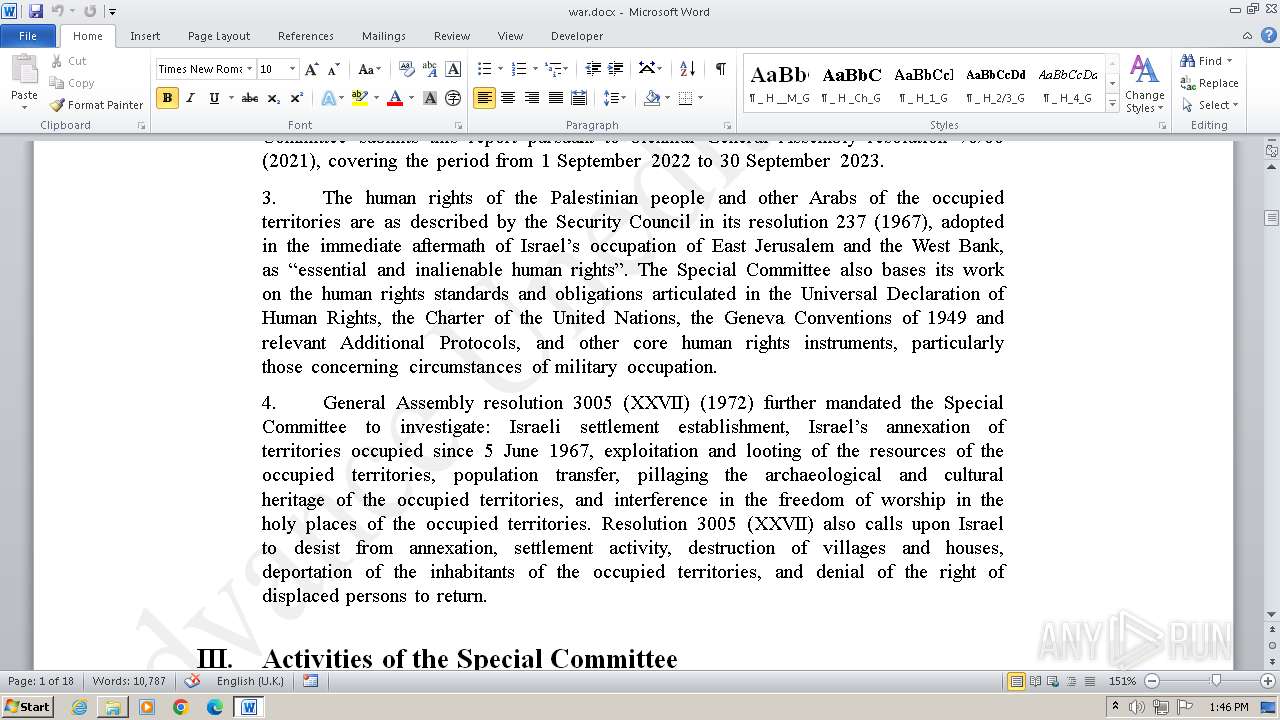
Task: Click the Shrink Font icon
Action: (x=333, y=69)
